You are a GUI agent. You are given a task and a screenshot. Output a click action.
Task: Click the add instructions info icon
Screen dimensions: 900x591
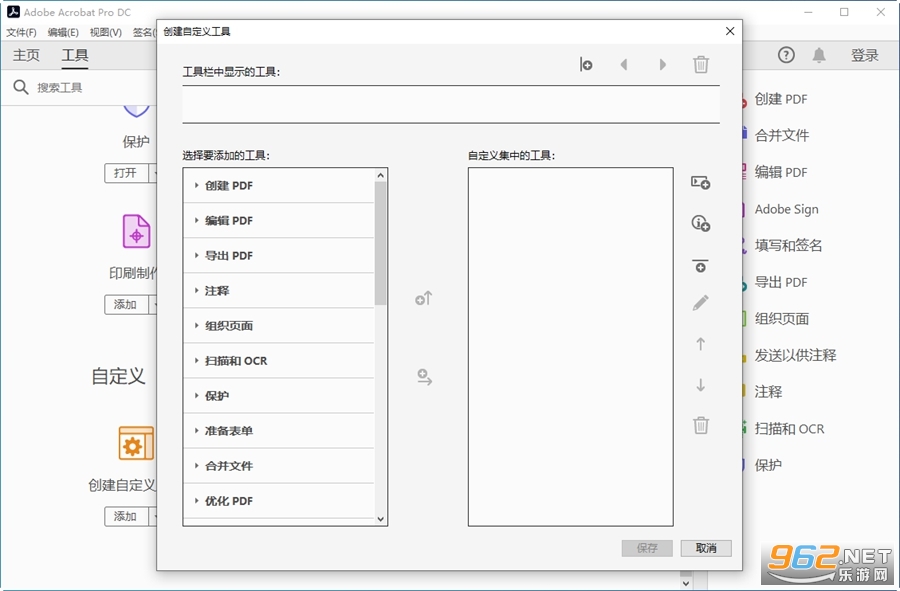(x=700, y=223)
